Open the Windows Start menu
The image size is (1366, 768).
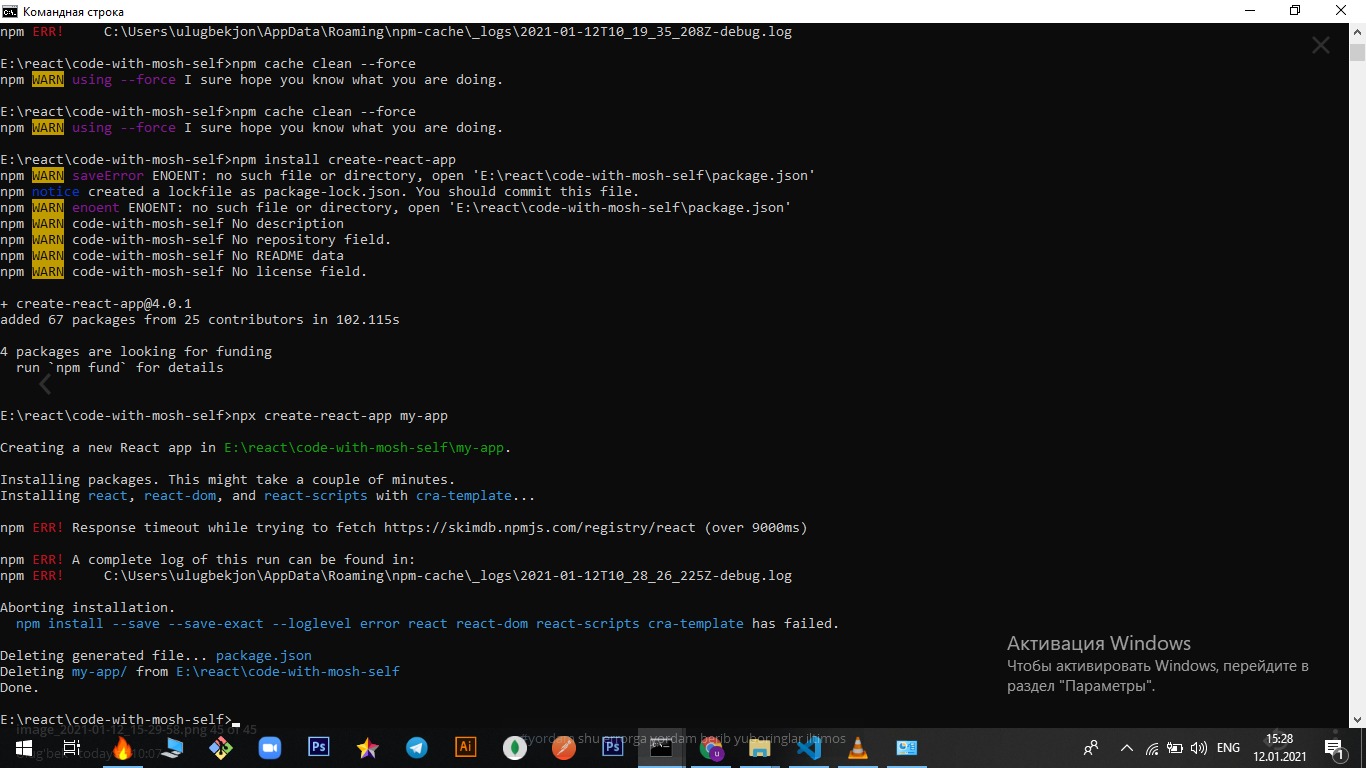pyautogui.click(x=23, y=747)
